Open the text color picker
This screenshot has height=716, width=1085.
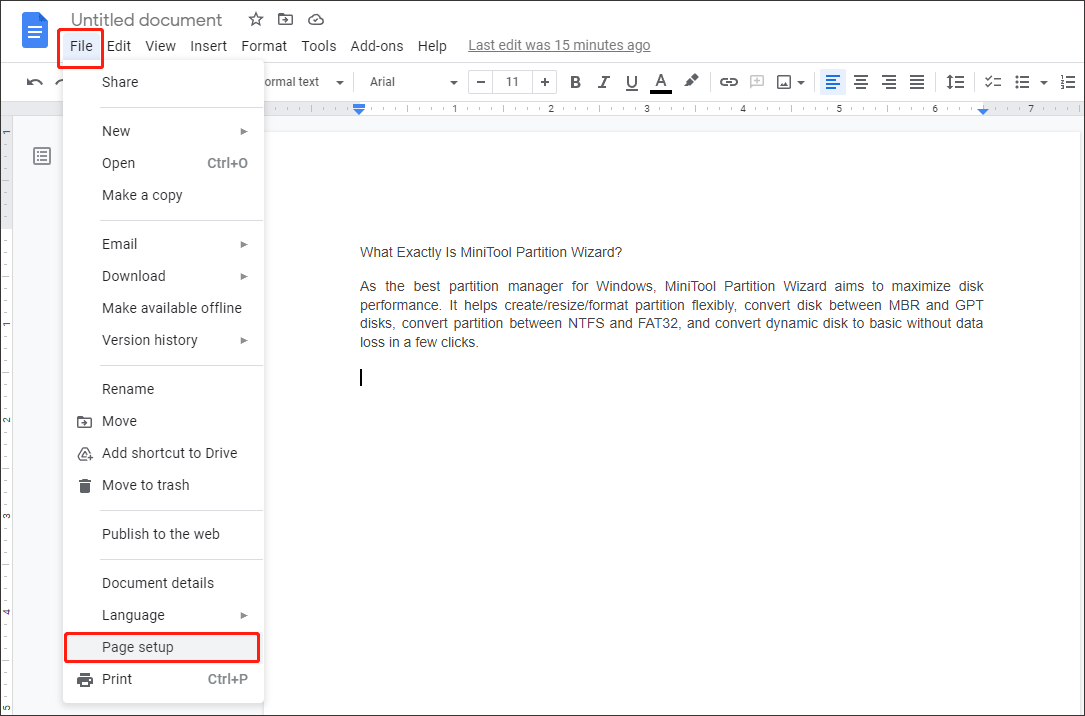[x=661, y=82]
